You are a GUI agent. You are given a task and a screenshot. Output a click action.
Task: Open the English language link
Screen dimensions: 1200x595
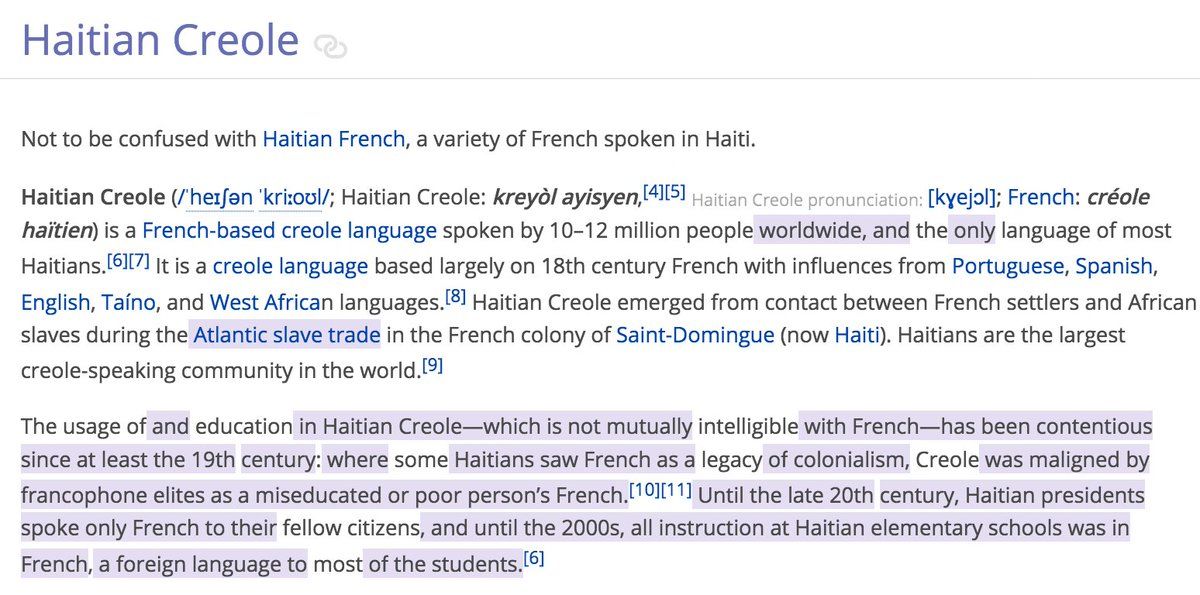[55, 301]
